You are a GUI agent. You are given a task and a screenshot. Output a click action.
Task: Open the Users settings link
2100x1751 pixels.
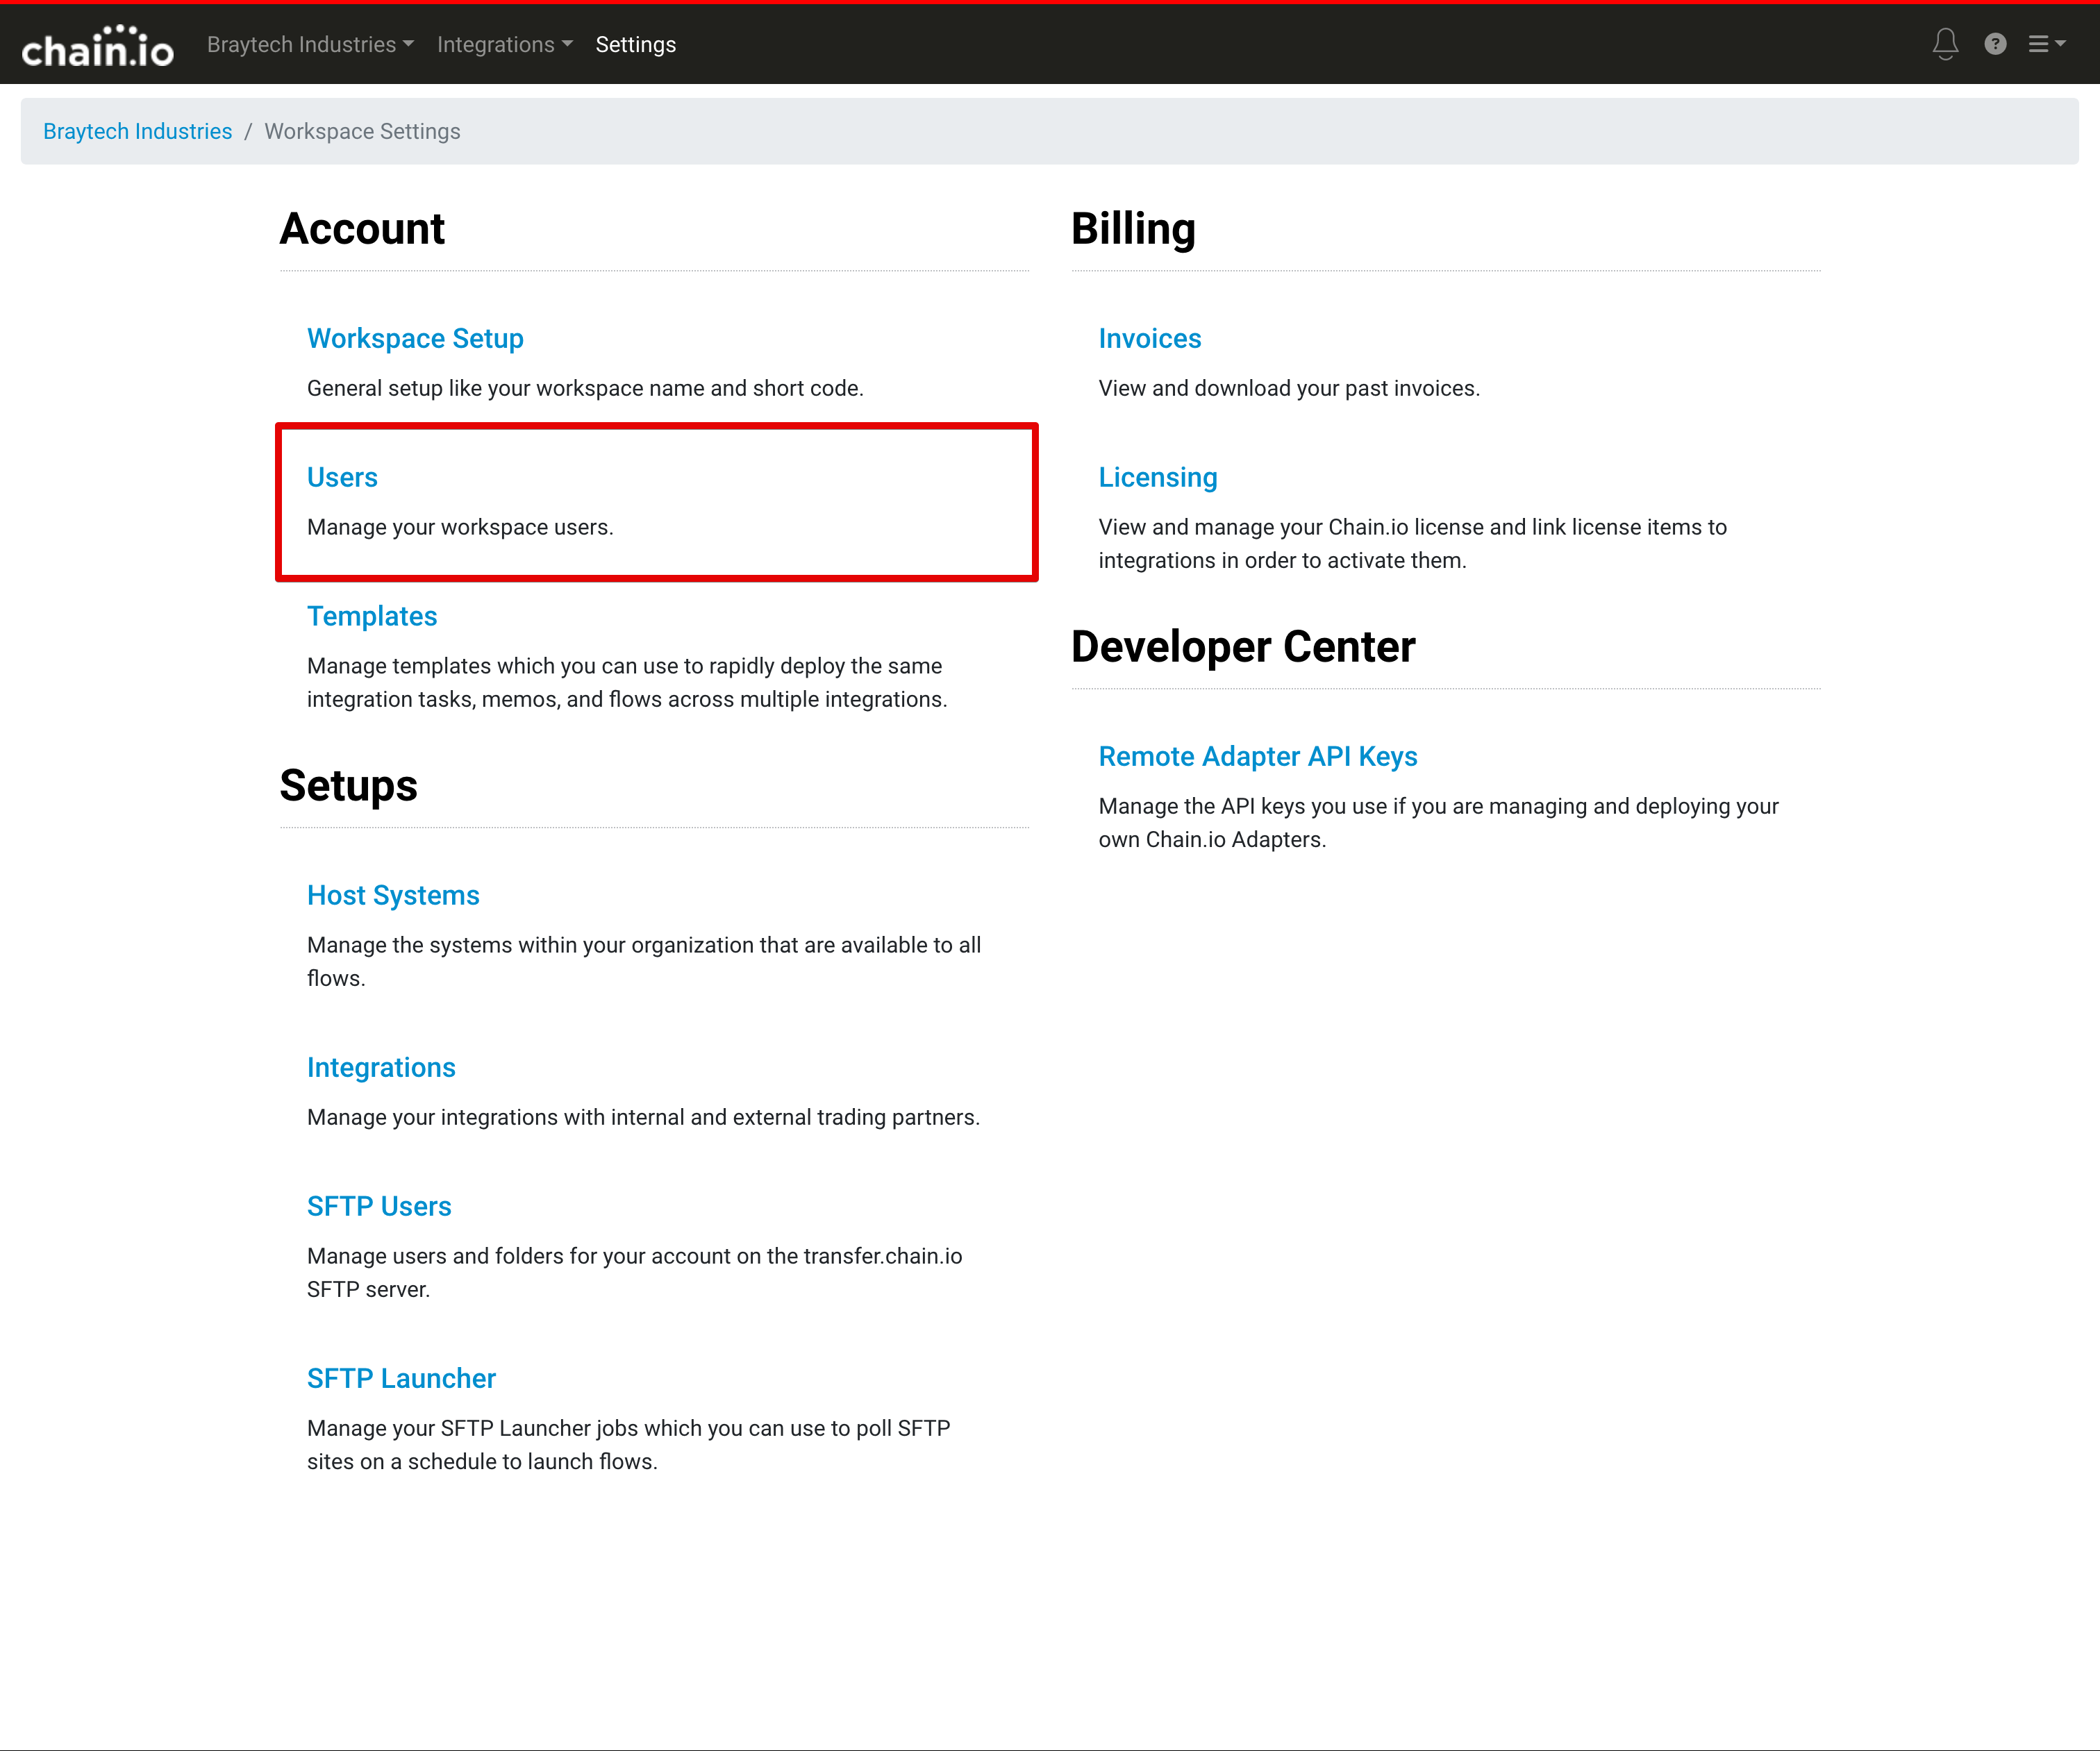342,477
